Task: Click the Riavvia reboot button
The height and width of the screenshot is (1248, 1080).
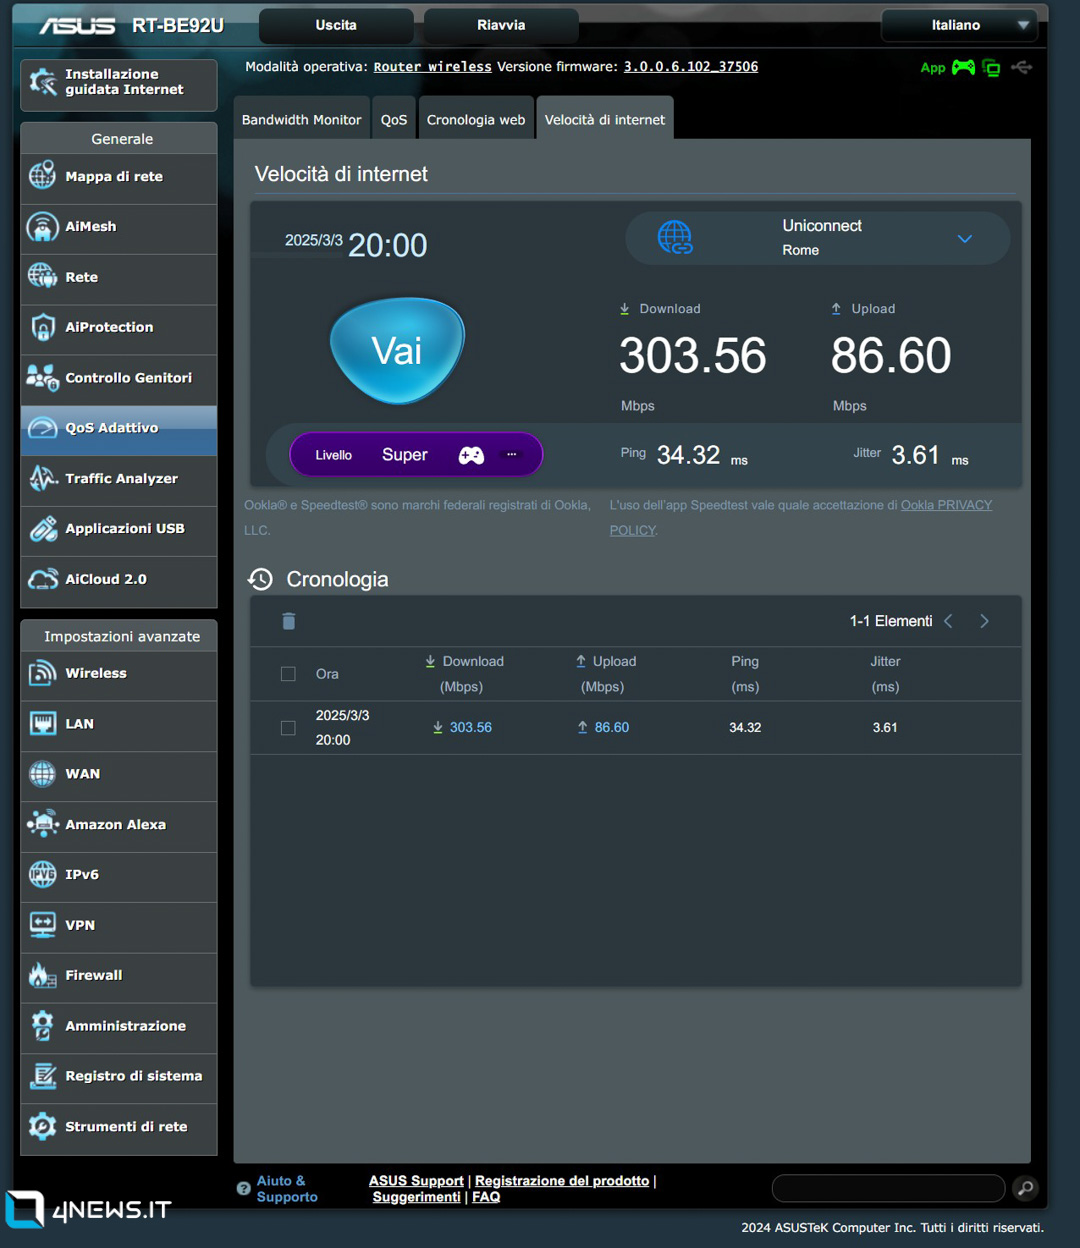Action: [x=501, y=25]
